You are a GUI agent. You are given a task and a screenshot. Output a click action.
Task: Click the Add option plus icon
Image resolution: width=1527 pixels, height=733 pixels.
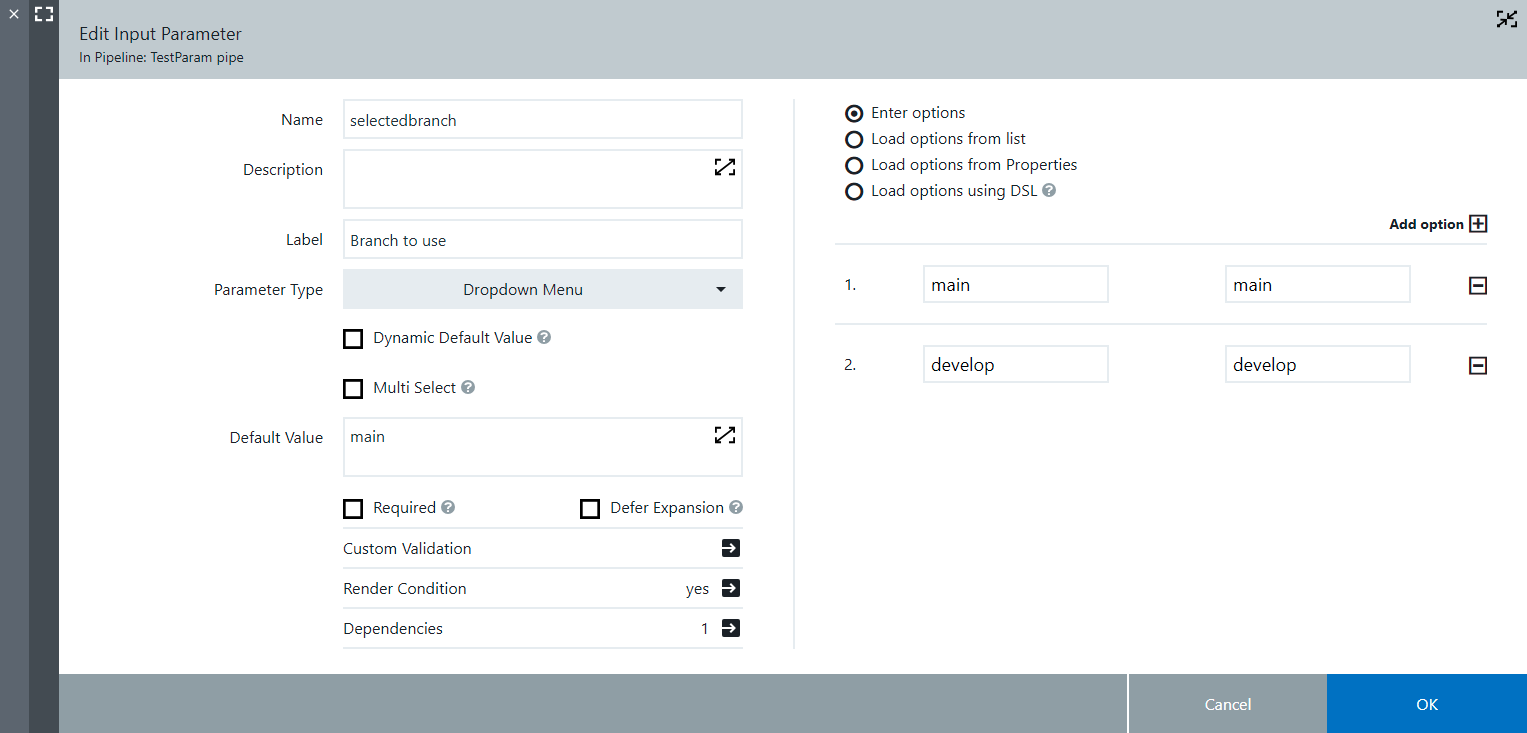1478,224
